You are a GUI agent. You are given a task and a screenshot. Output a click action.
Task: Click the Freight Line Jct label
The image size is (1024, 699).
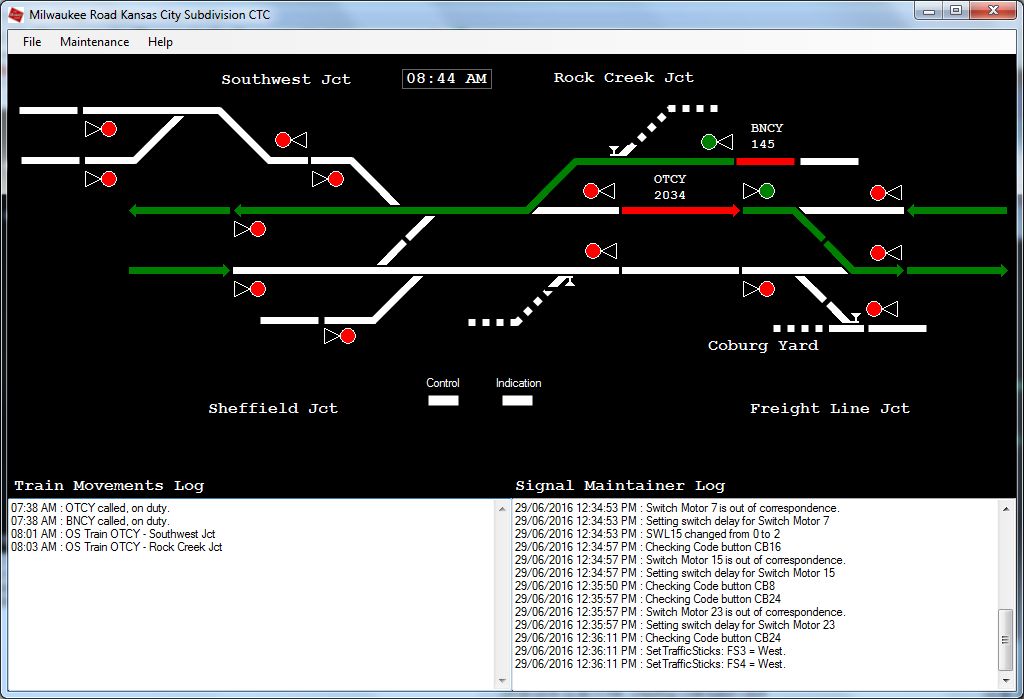829,408
